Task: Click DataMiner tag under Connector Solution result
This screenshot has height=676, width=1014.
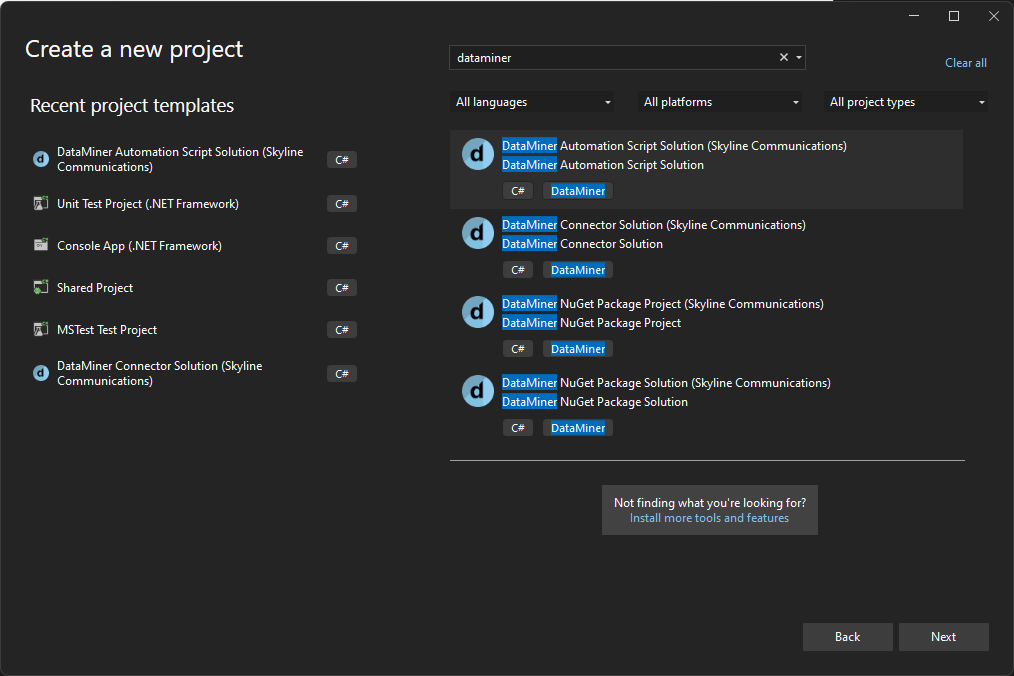Action: point(577,270)
